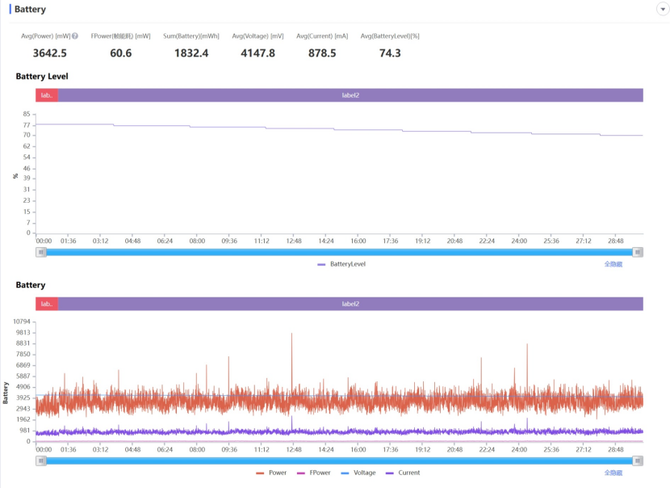Image resolution: width=670 pixels, height=488 pixels.
Task: Click the blue zoom bar under Battery Level chart
Action: [340, 252]
